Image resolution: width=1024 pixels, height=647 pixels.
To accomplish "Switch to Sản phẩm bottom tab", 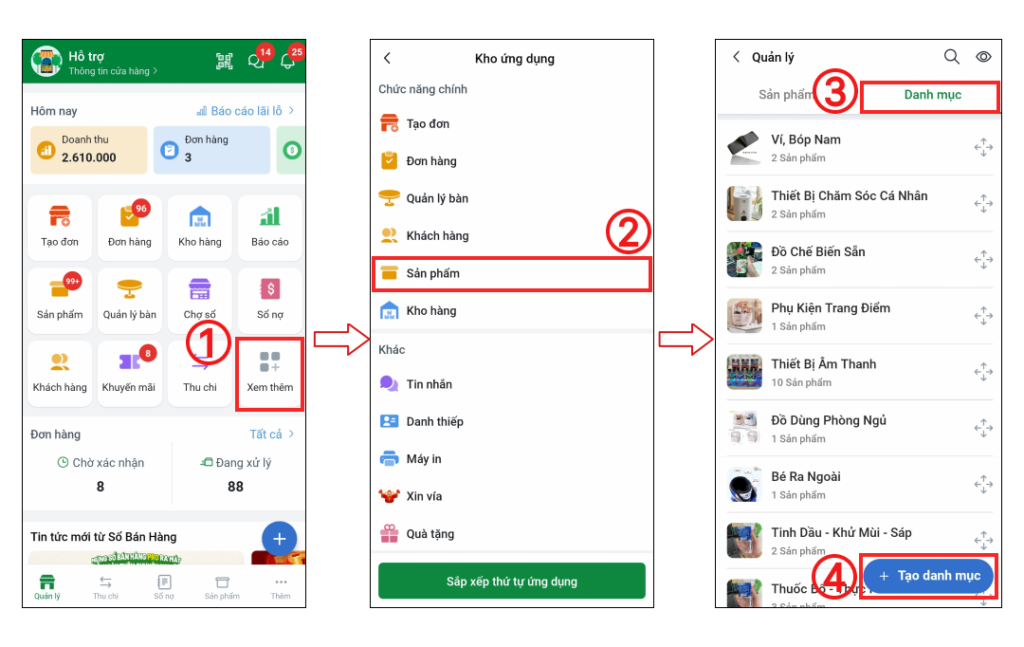I will (222, 587).
